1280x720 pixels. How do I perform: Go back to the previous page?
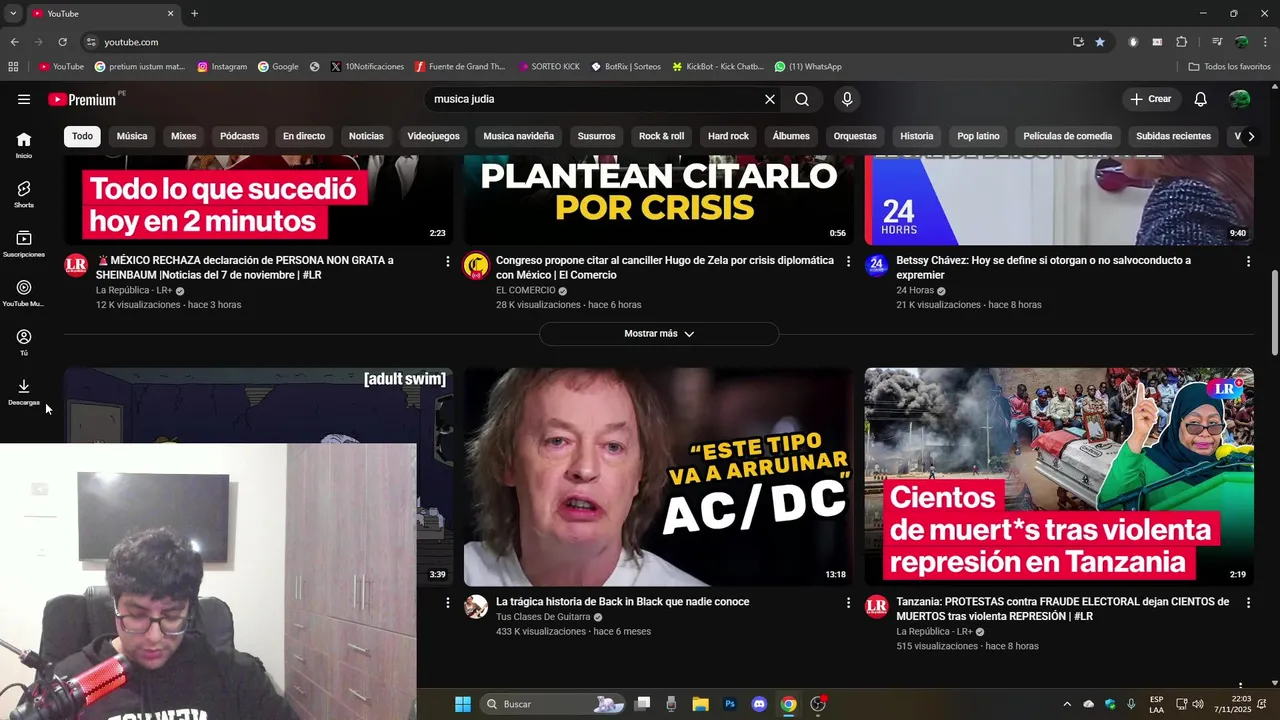[14, 42]
